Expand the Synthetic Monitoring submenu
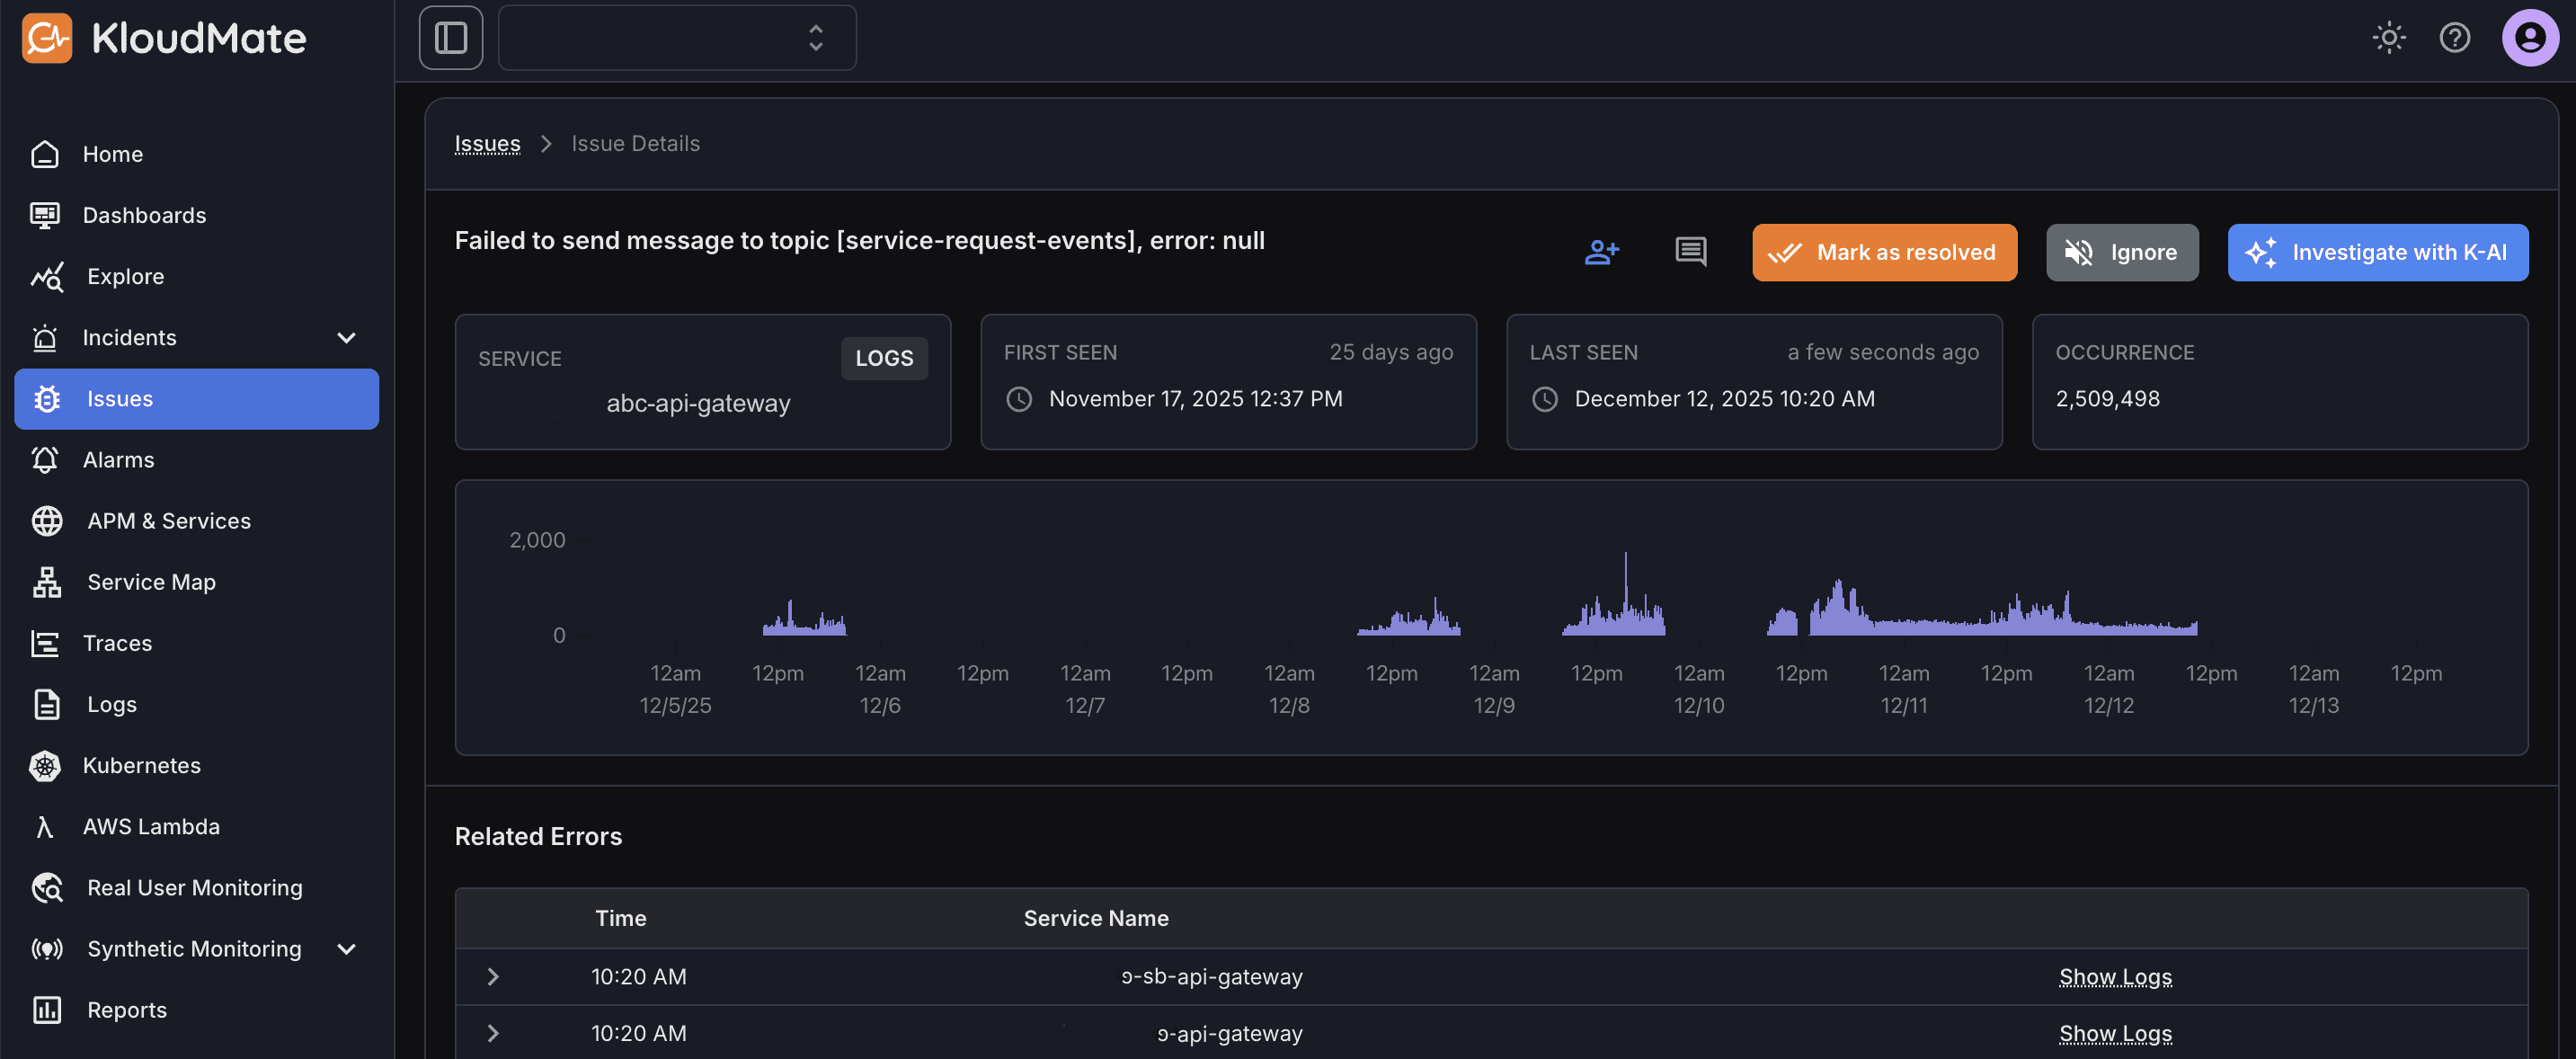This screenshot has width=2576, height=1059. coord(346,949)
